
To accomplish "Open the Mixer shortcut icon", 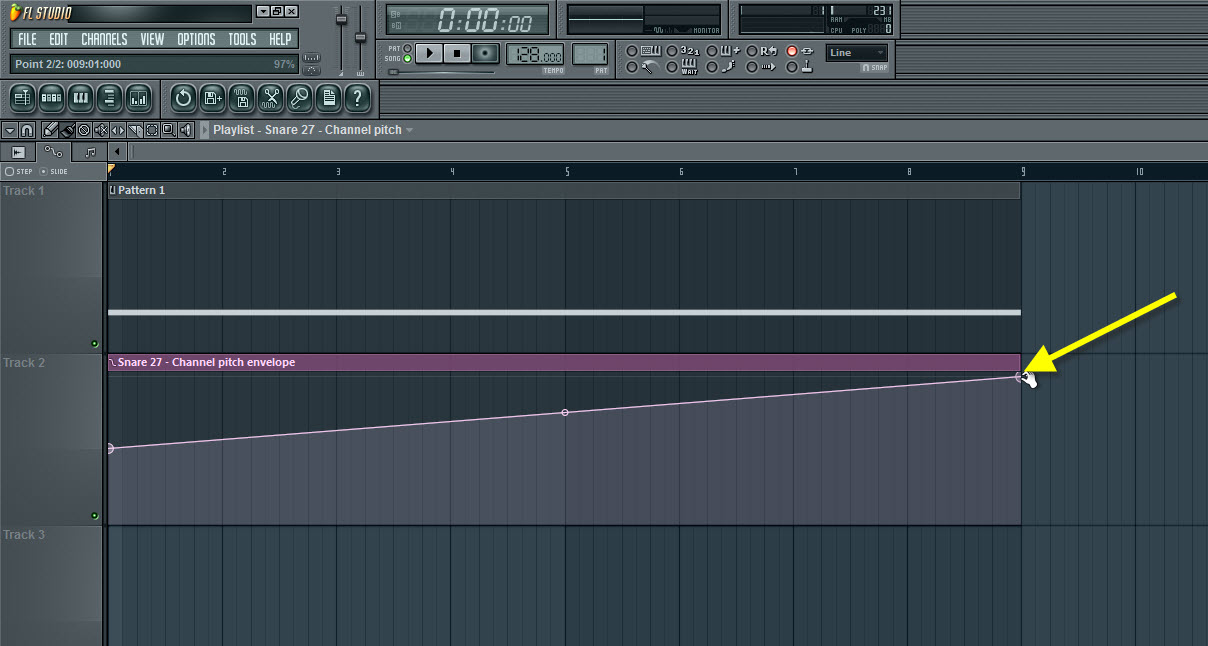I will coord(138,98).
